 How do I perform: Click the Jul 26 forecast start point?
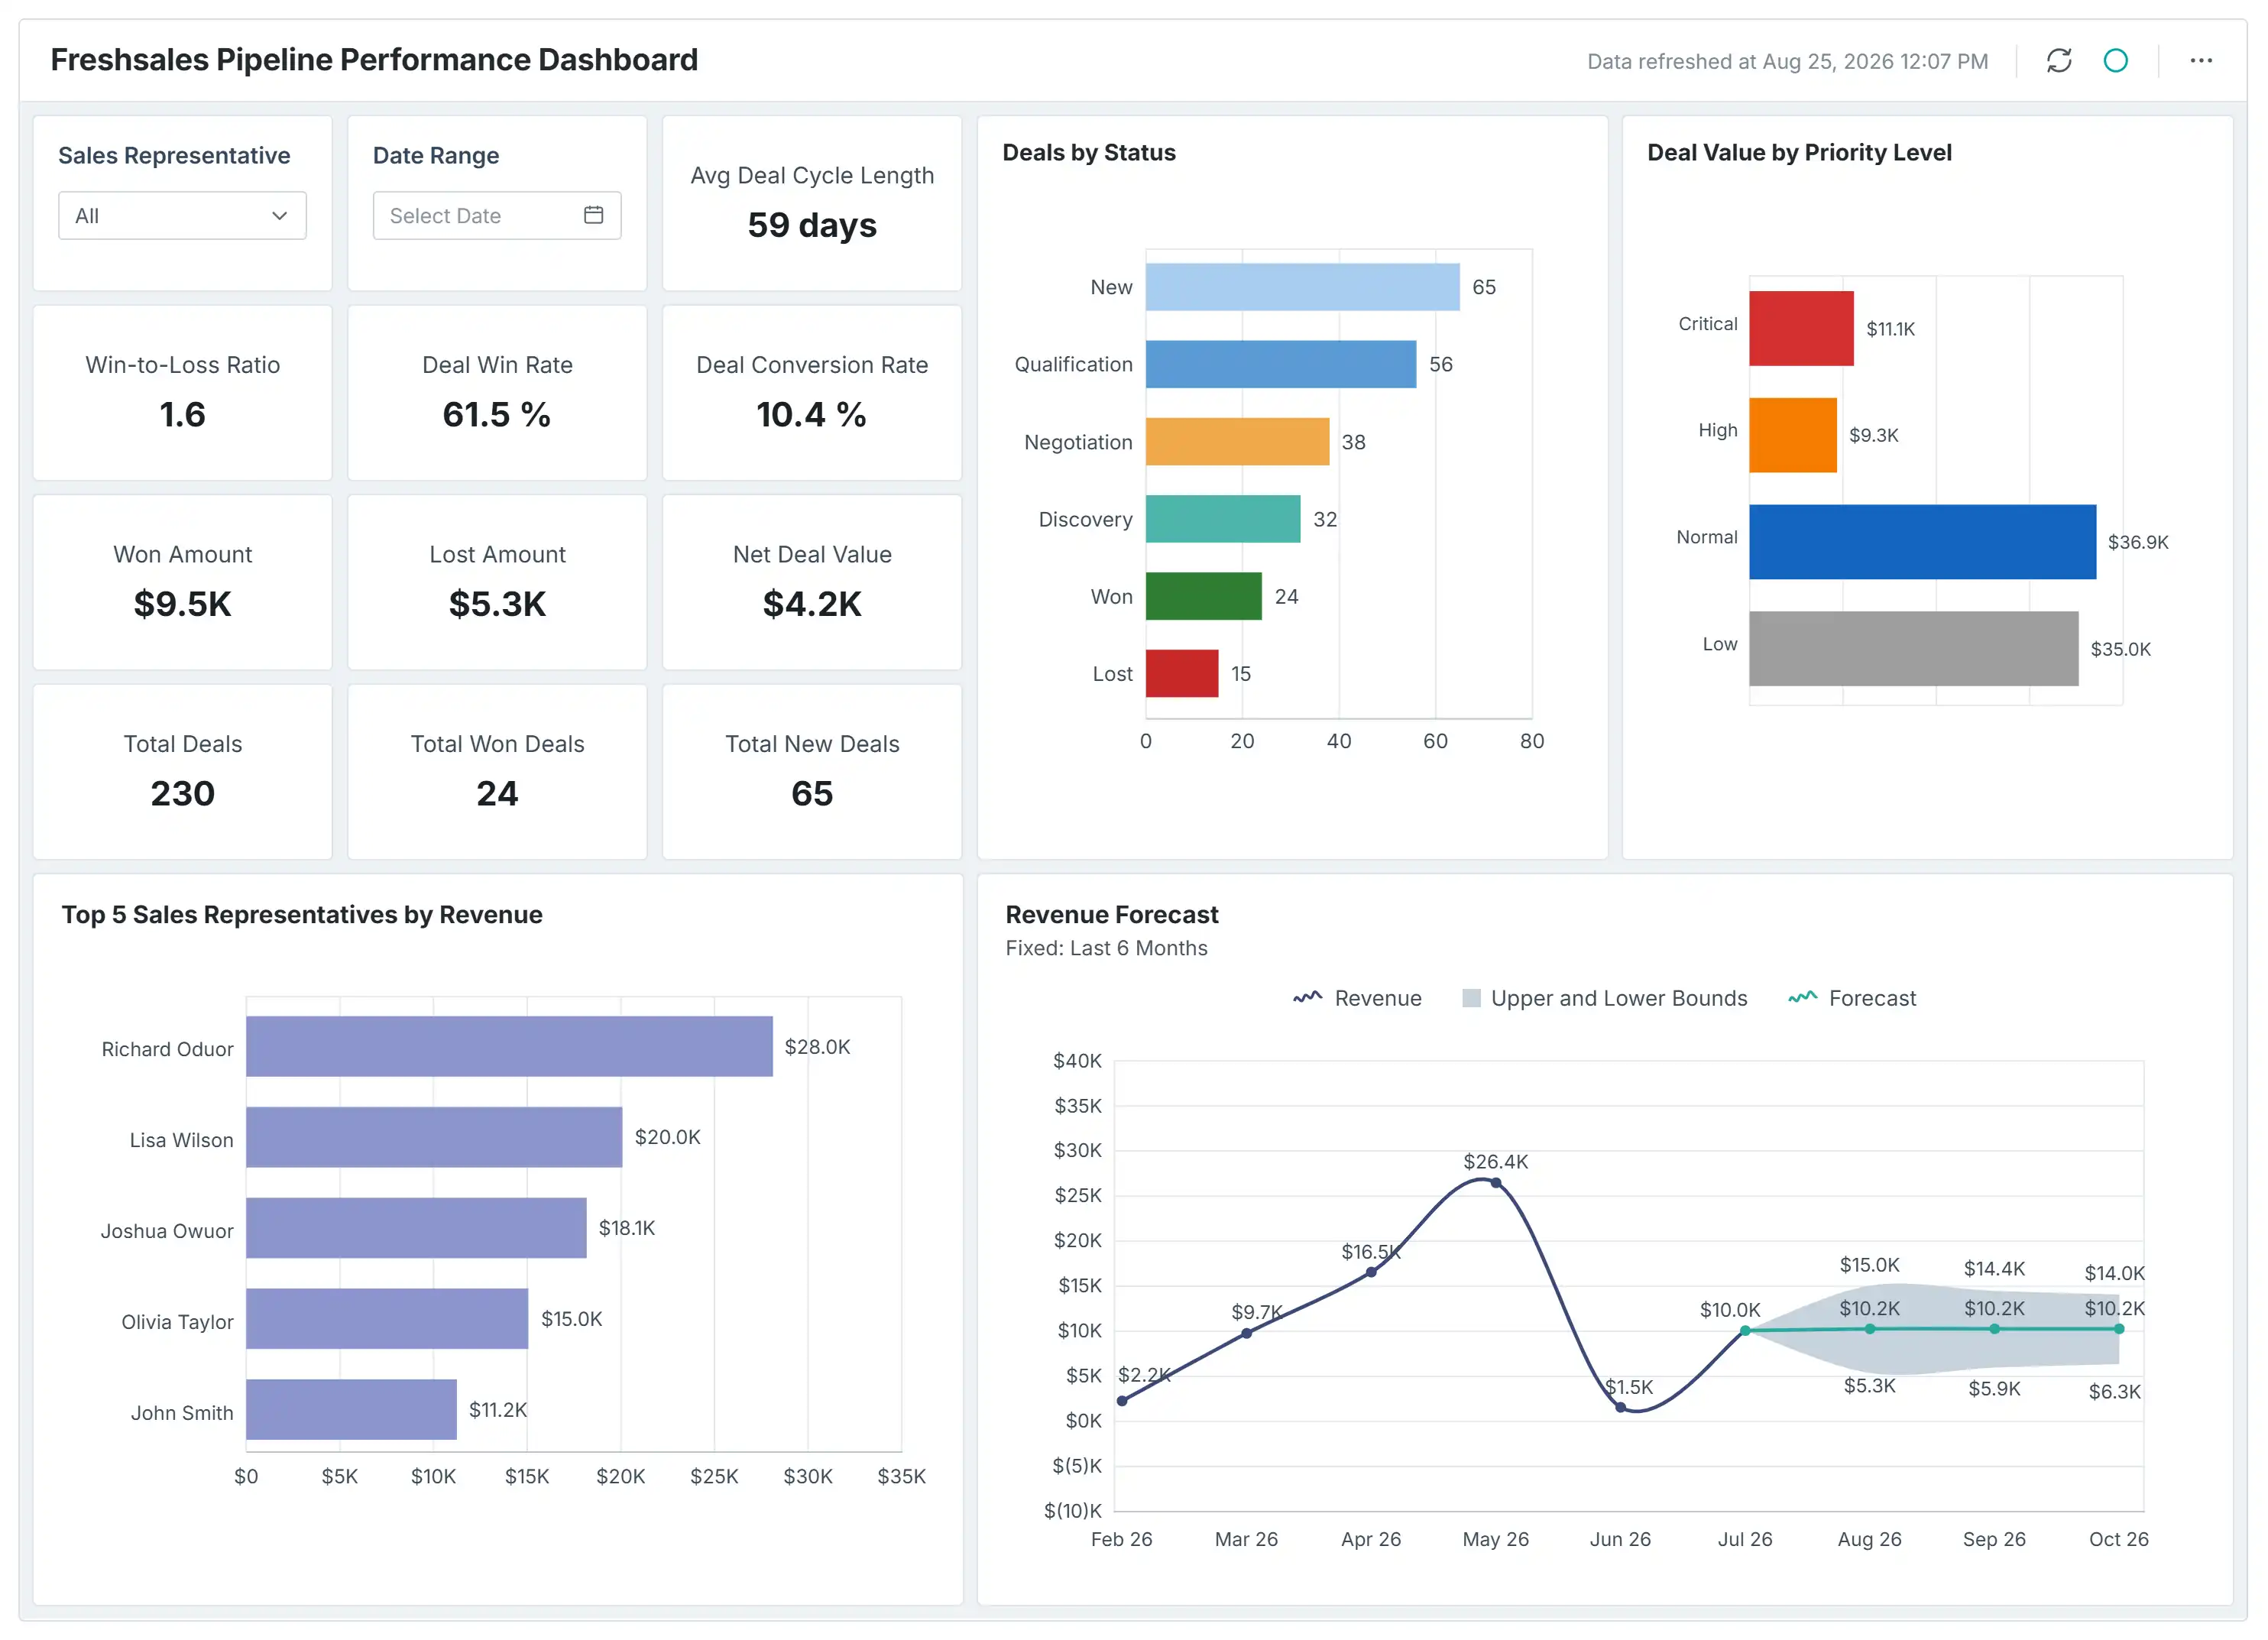click(1745, 1331)
